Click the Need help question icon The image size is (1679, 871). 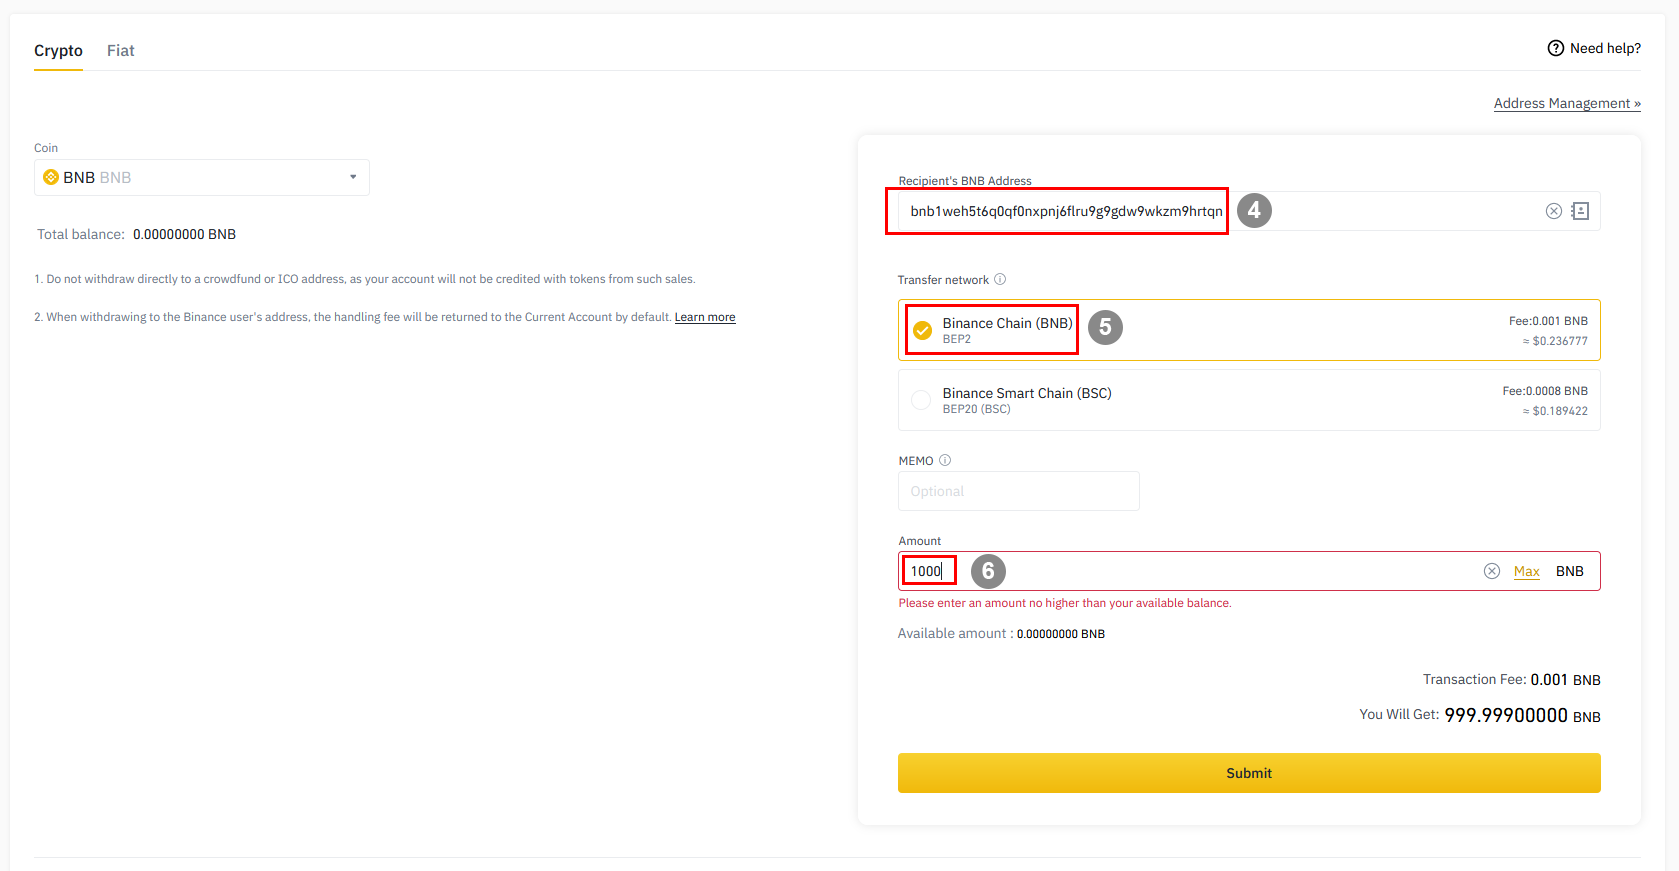click(1555, 48)
